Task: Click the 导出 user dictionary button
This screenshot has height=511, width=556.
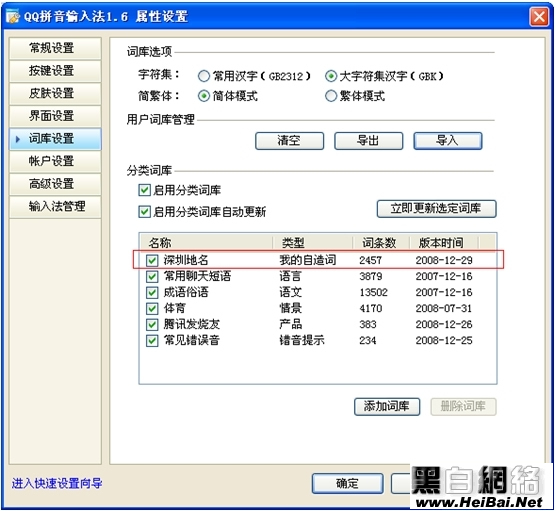Action: pyautogui.click(x=368, y=141)
